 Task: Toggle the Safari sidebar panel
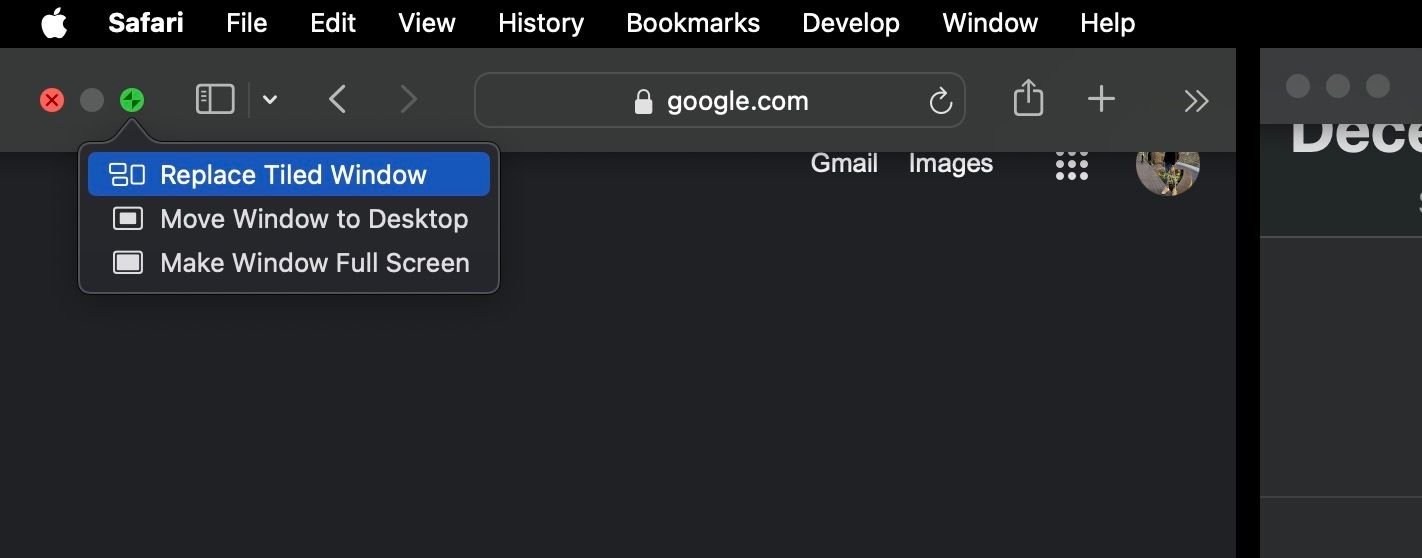215,100
